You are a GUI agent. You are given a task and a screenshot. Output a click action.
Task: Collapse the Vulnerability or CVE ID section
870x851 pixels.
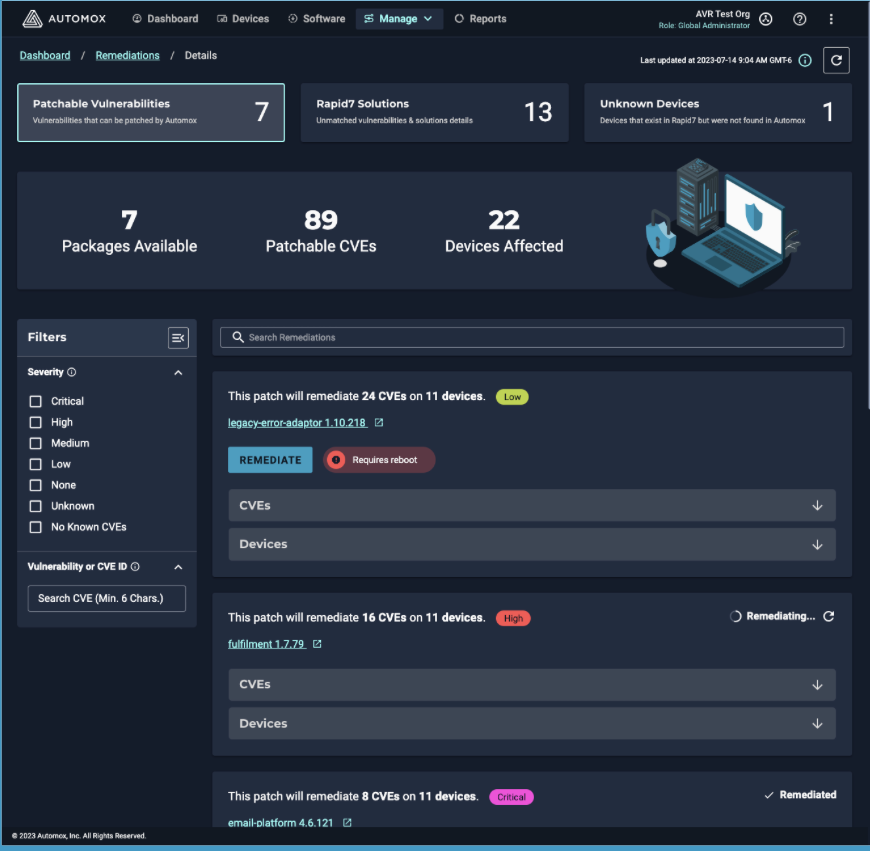[x=178, y=566]
